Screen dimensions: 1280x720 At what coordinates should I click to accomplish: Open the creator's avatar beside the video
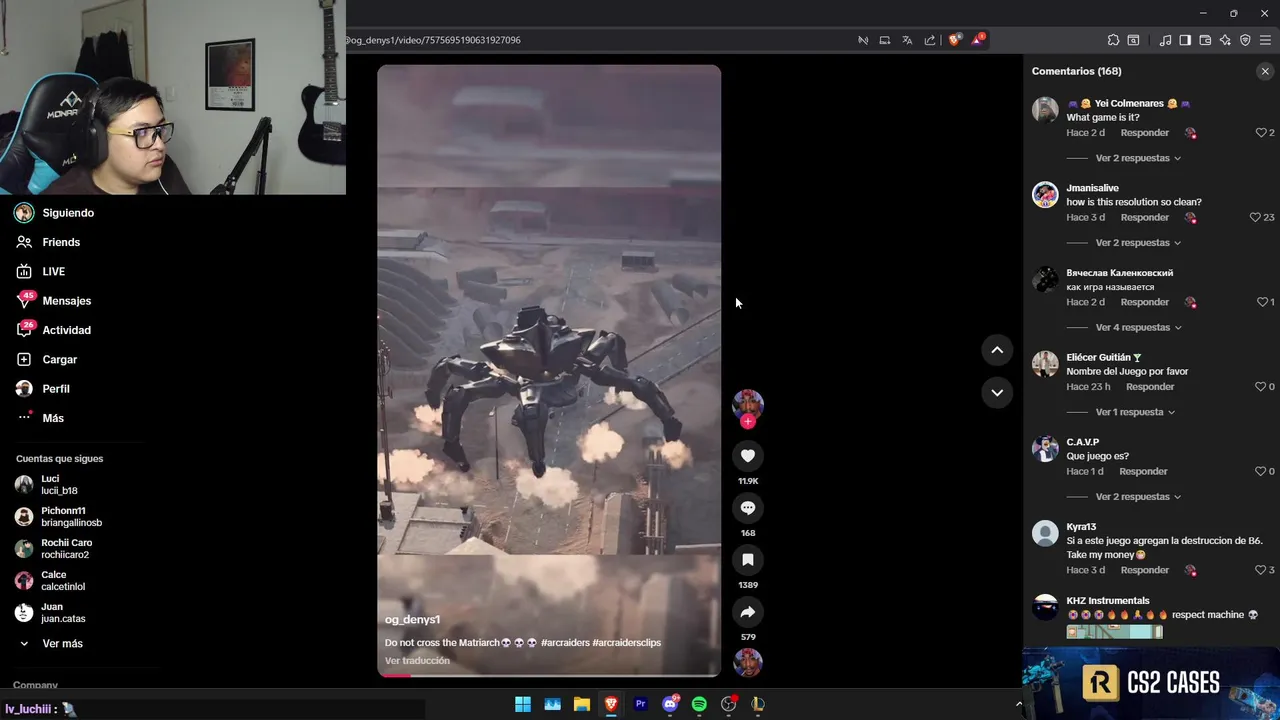[747, 404]
